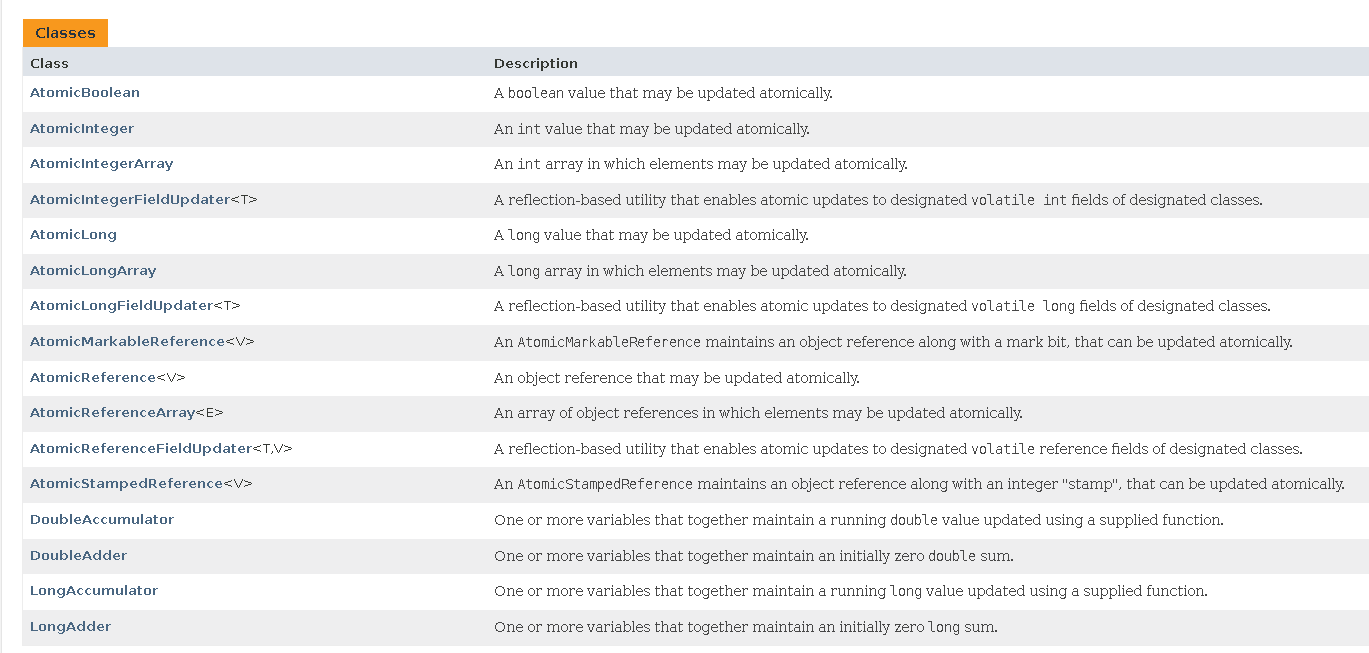This screenshot has width=1369, height=653.
Task: Open the AtomicIntegerArray class page
Action: coord(101,163)
